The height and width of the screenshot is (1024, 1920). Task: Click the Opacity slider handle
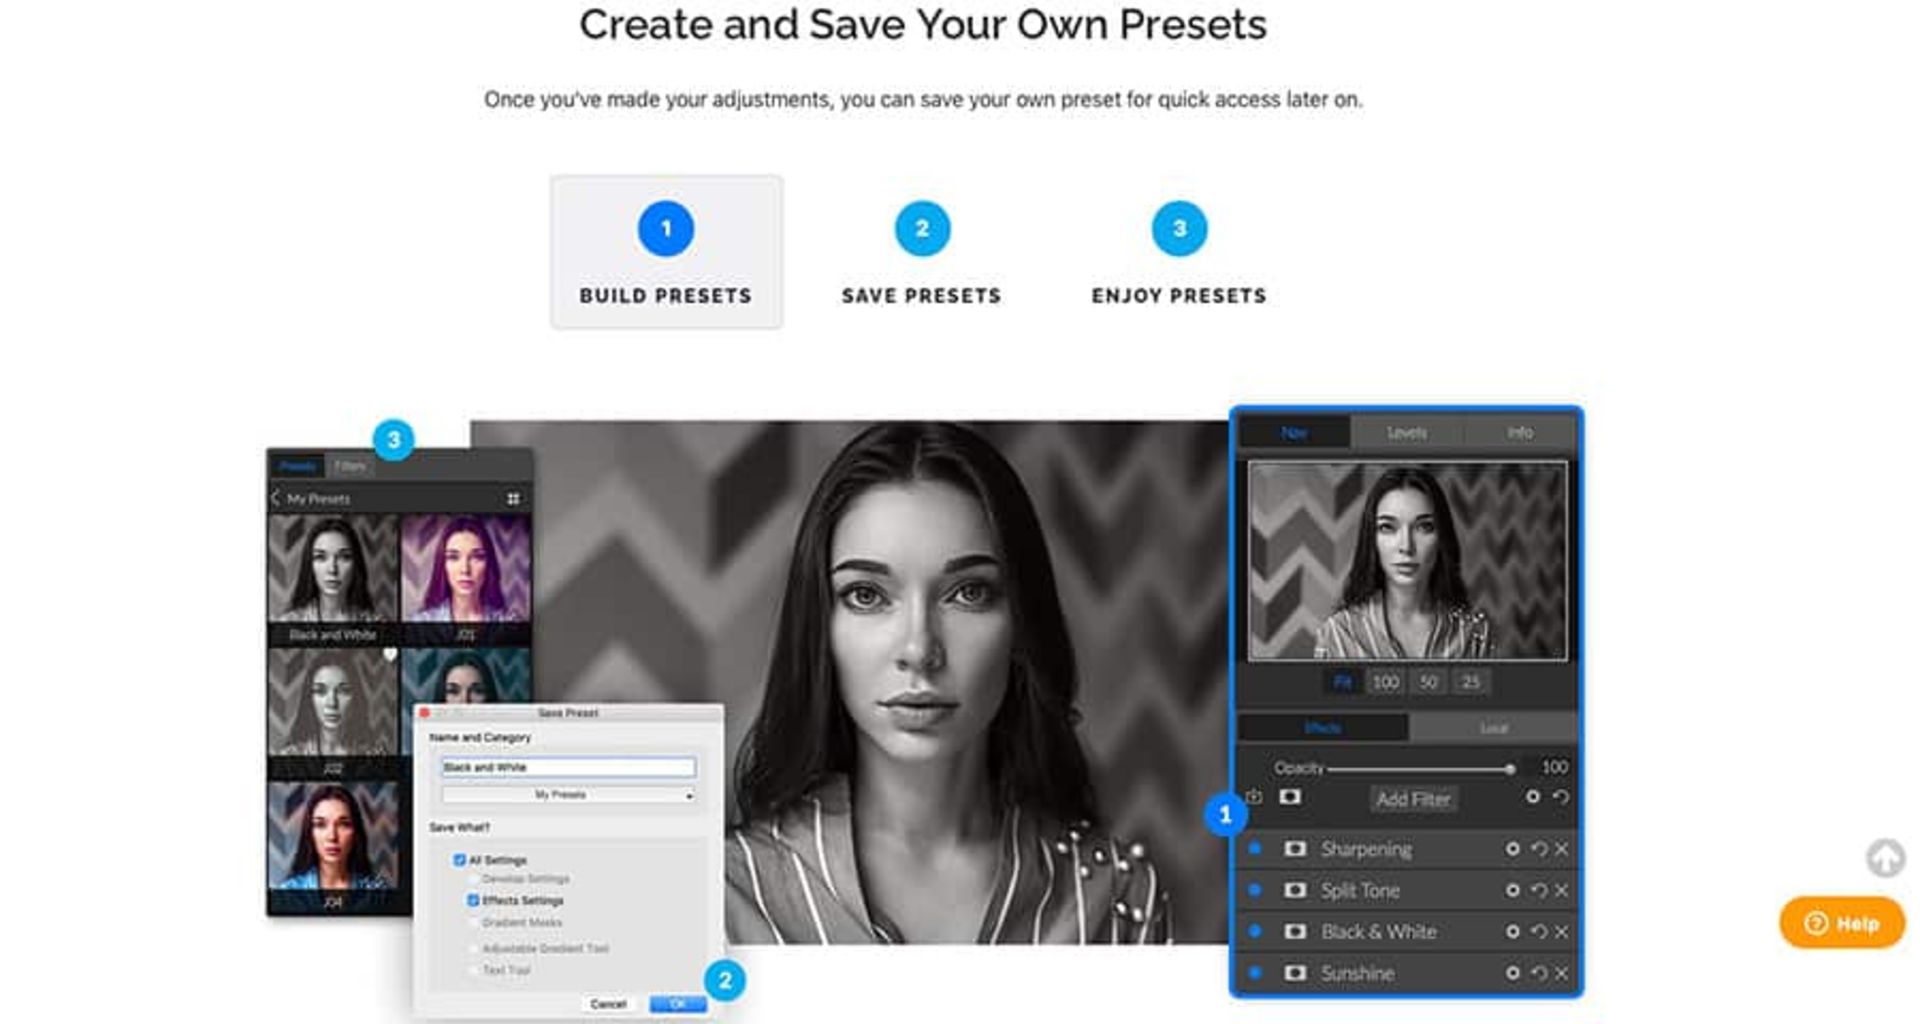[1509, 768]
